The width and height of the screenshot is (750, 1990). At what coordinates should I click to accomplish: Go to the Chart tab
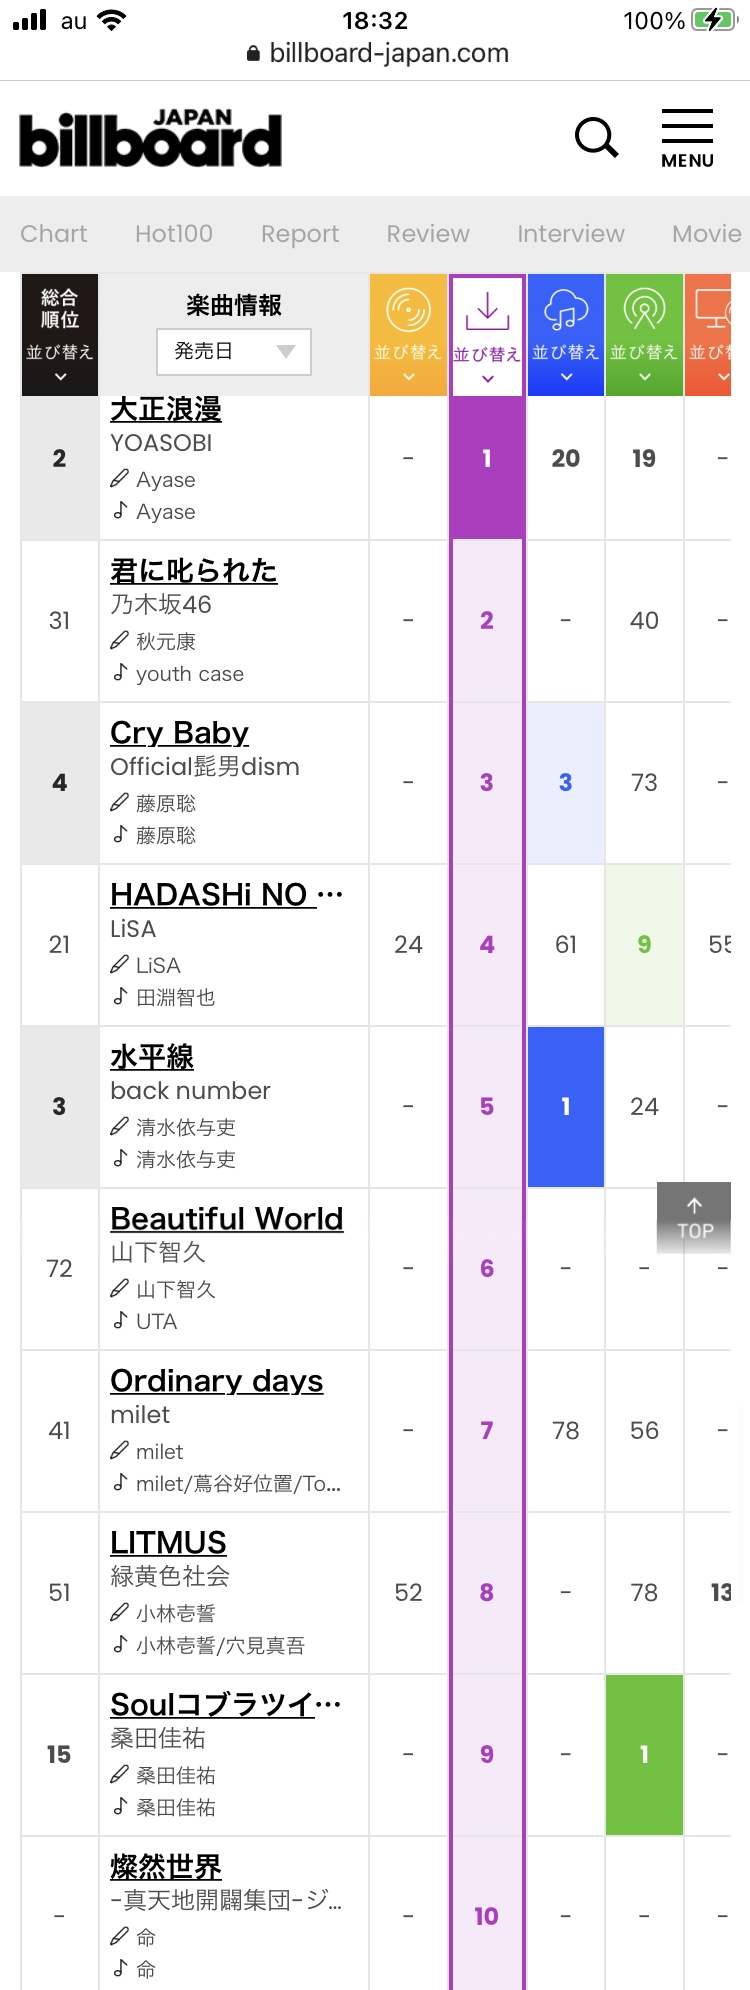click(x=54, y=234)
